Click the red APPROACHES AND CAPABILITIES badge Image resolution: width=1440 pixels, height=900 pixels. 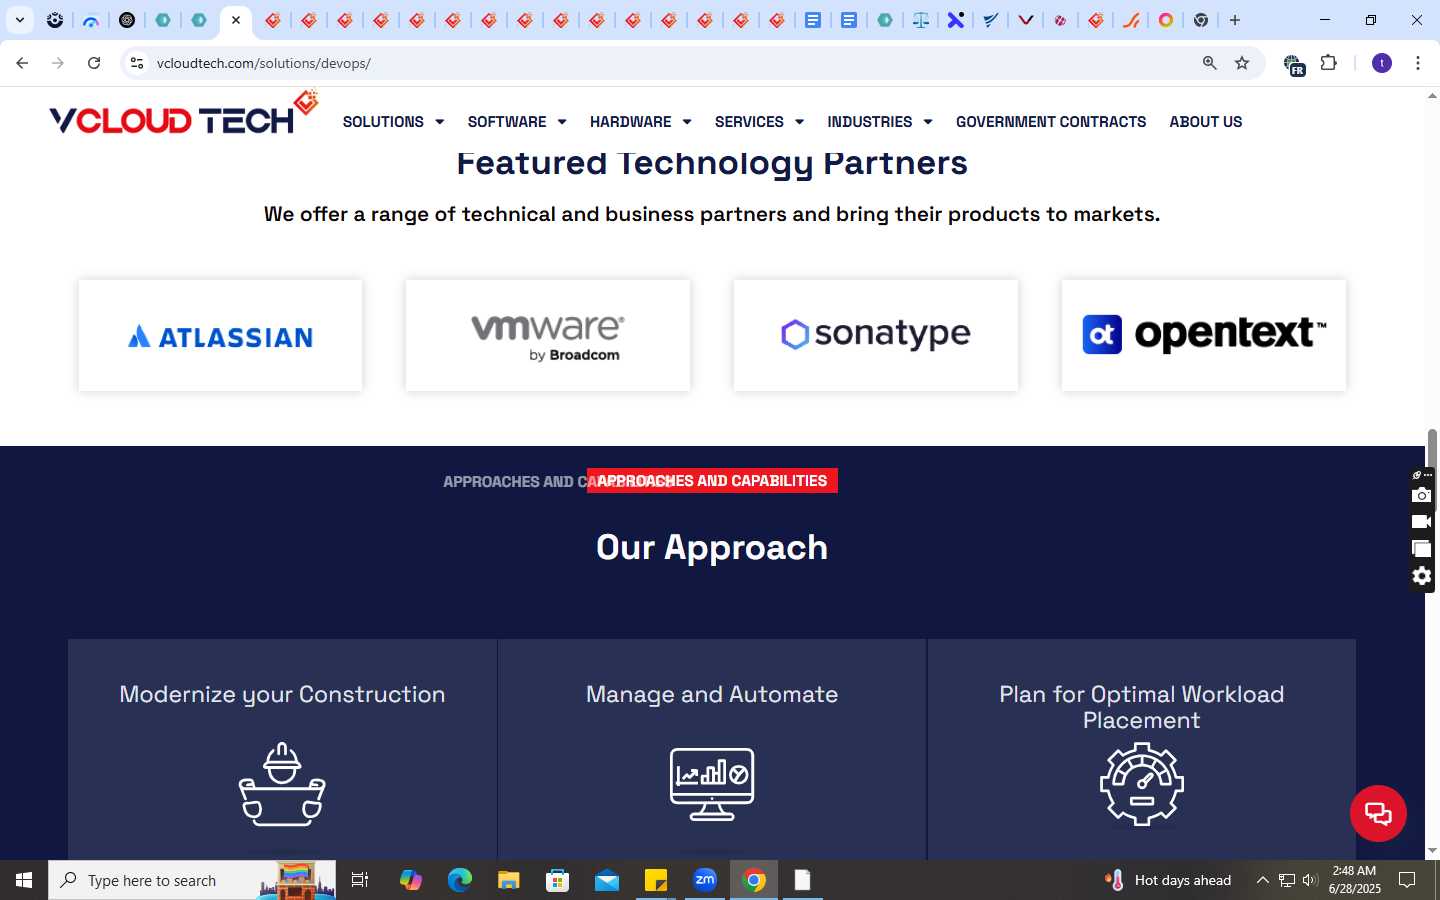coord(712,481)
